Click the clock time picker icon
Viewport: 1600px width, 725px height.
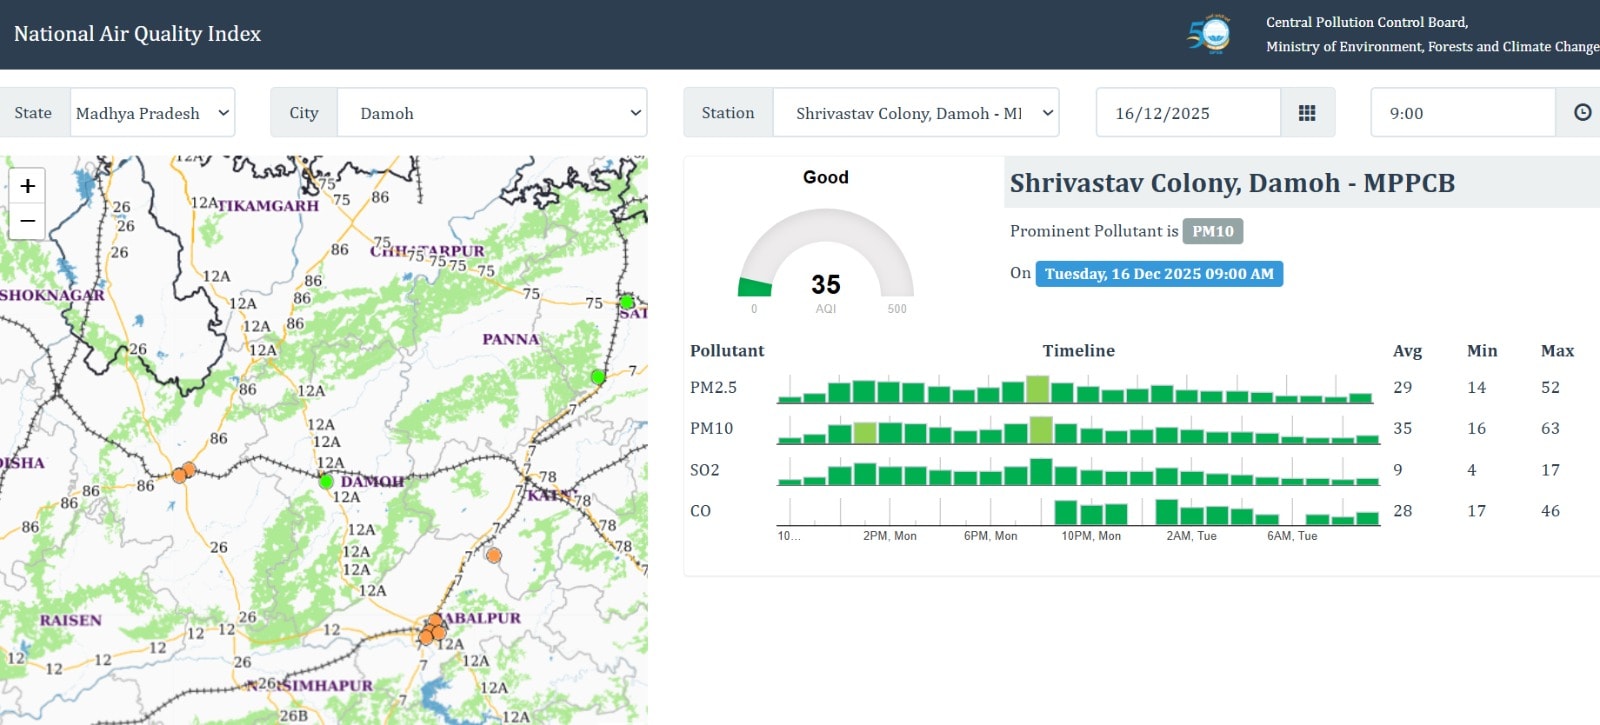pyautogui.click(x=1582, y=113)
